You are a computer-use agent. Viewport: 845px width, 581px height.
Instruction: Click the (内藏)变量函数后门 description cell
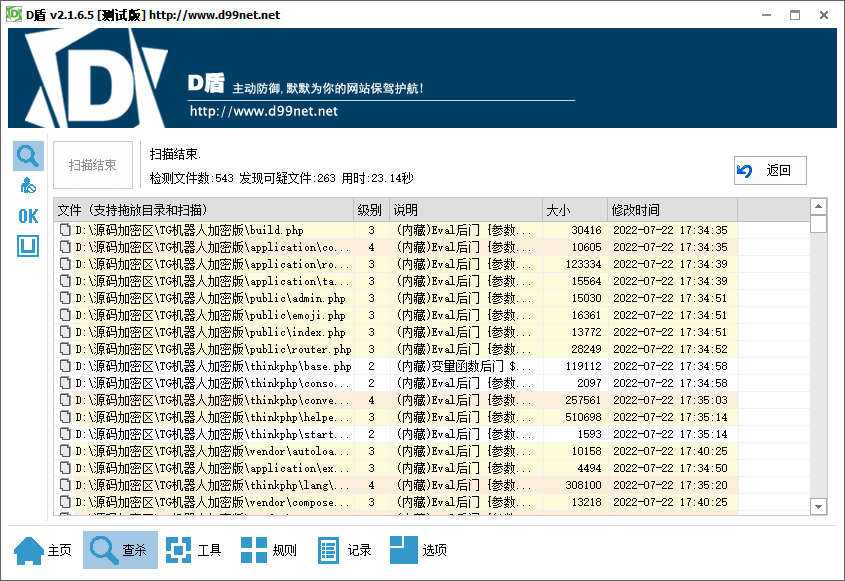[464, 366]
